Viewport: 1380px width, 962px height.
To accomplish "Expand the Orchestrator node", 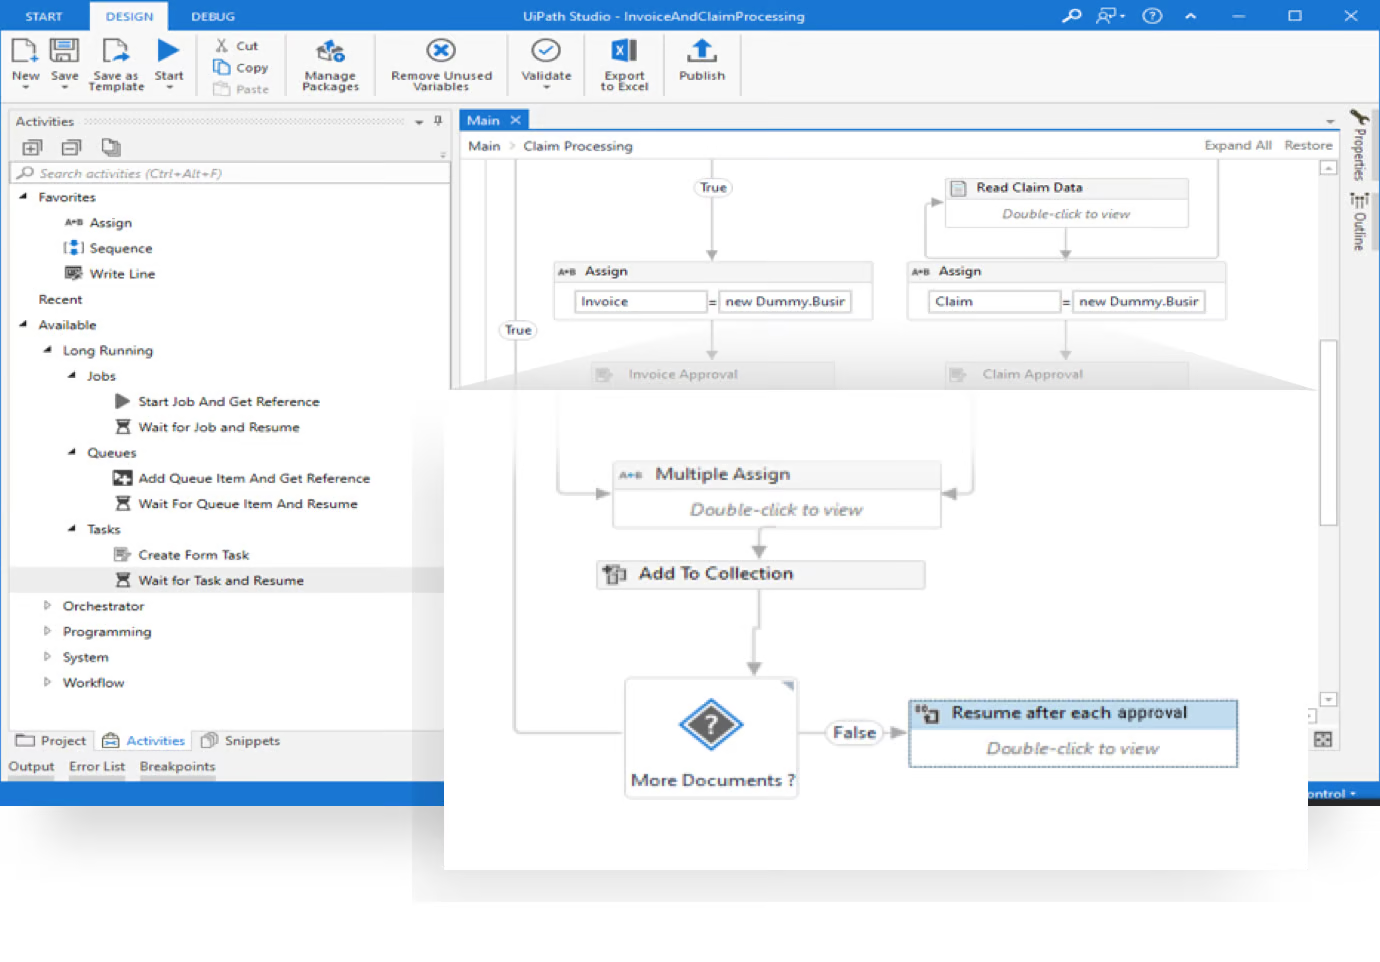I will [x=47, y=605].
